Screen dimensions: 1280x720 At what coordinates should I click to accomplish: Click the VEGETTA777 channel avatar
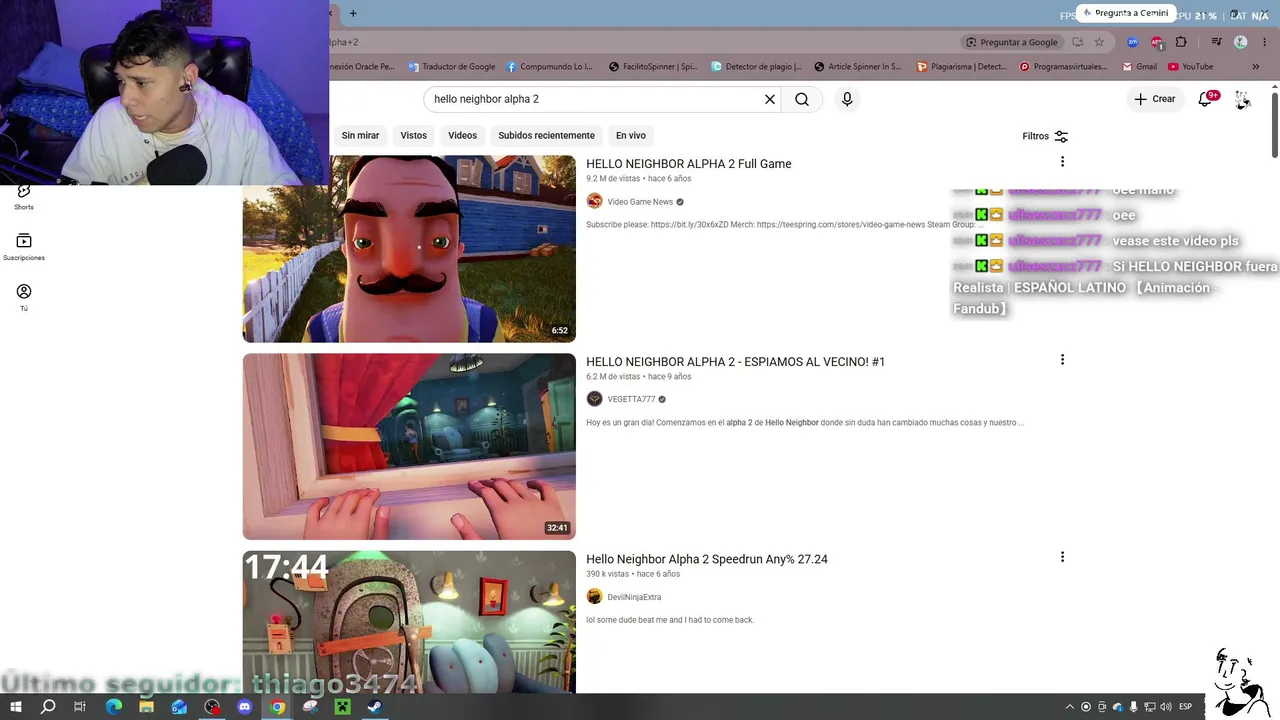tap(594, 399)
